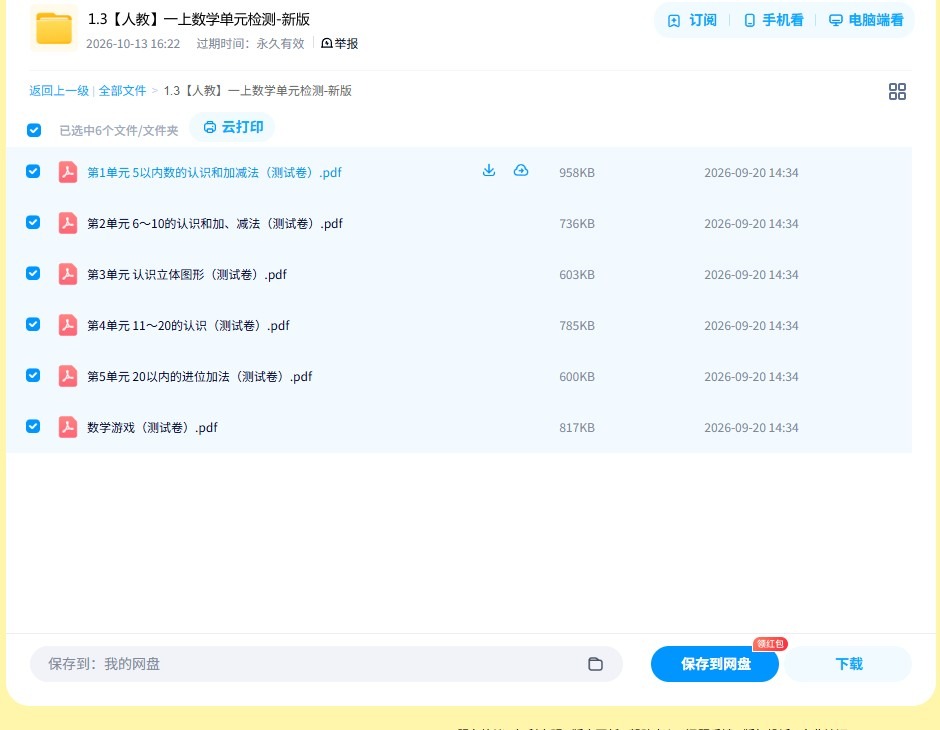Open 第1单元 5以内数的认识和加减法 pdf

pyautogui.click(x=215, y=173)
